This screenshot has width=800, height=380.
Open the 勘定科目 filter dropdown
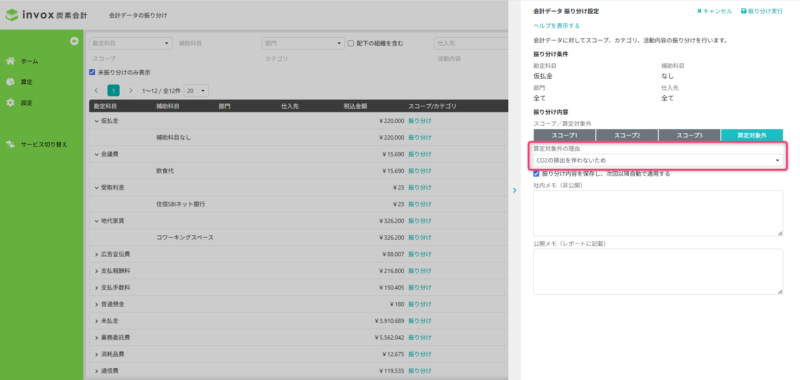click(131, 43)
